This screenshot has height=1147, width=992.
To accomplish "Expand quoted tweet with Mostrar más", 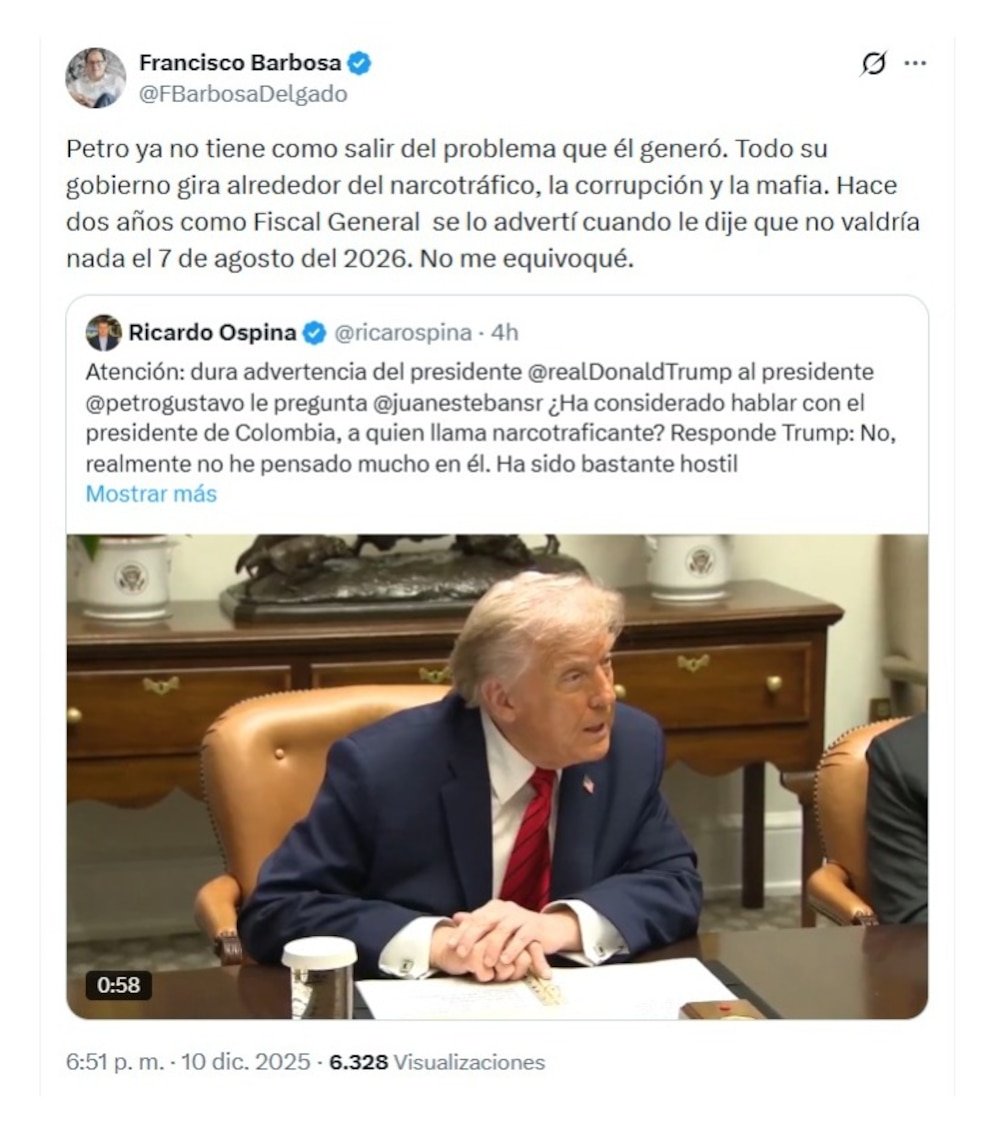I will 151,494.
